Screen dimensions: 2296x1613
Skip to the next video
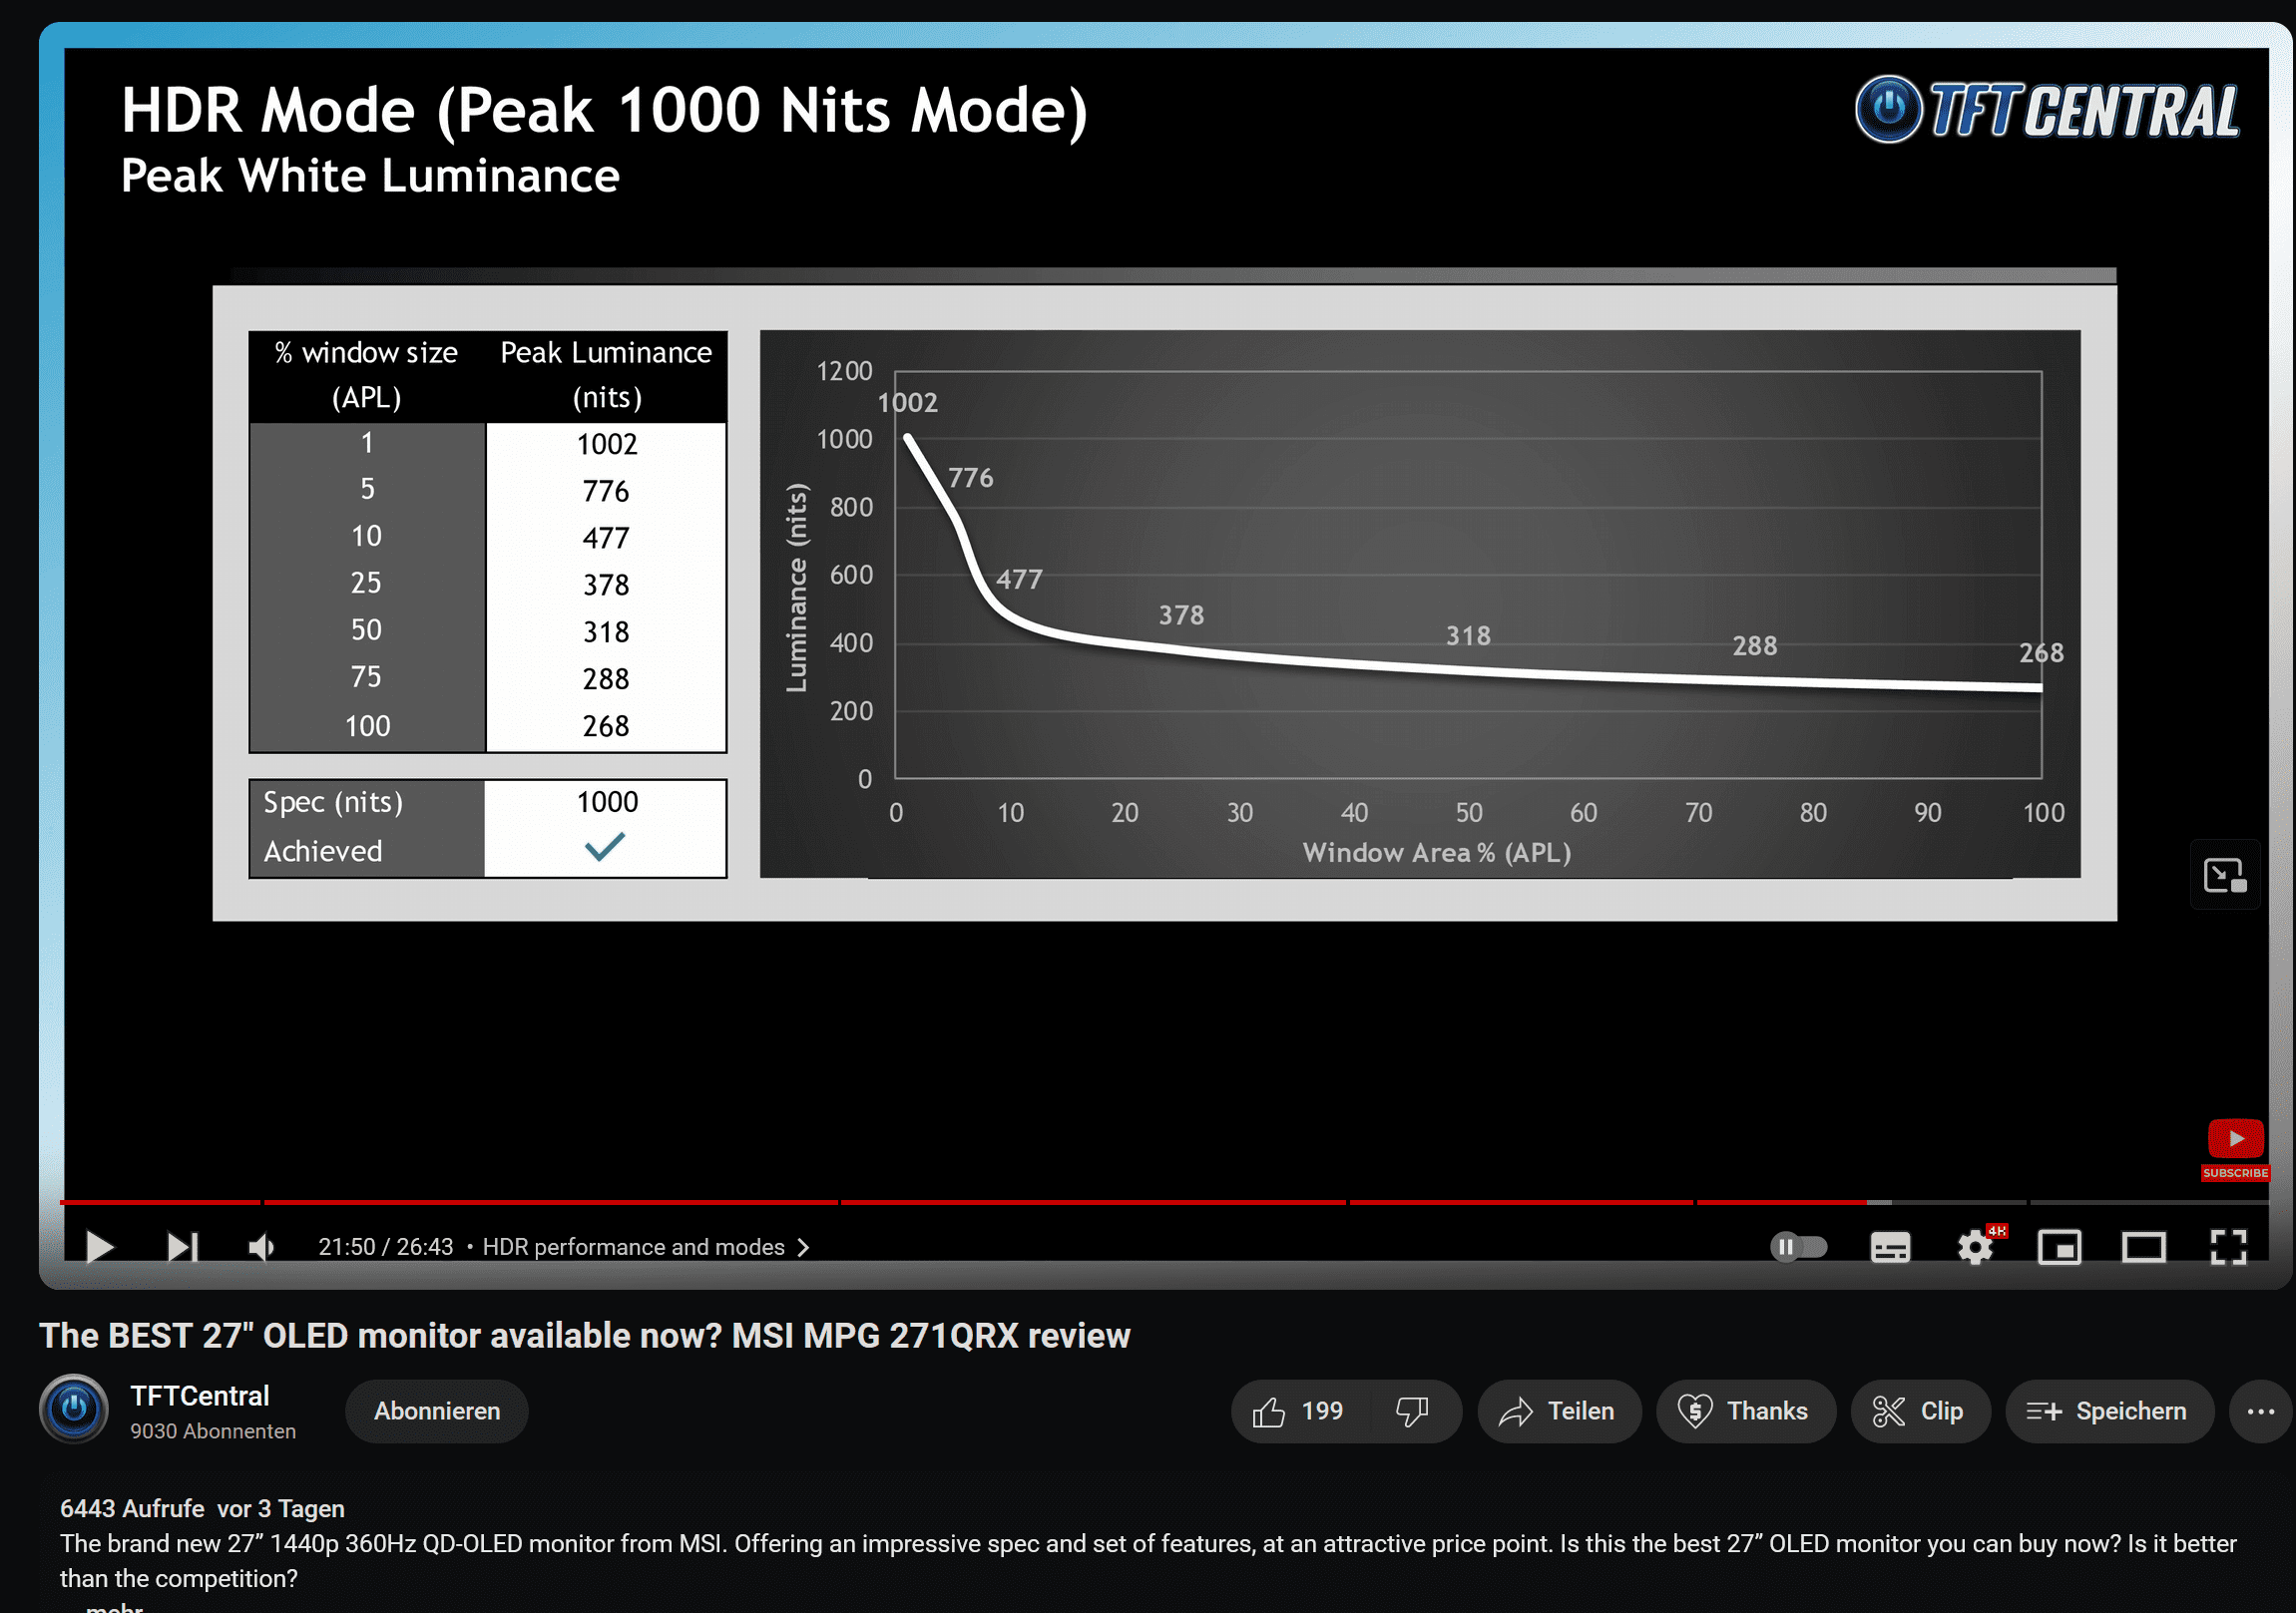tap(182, 1247)
